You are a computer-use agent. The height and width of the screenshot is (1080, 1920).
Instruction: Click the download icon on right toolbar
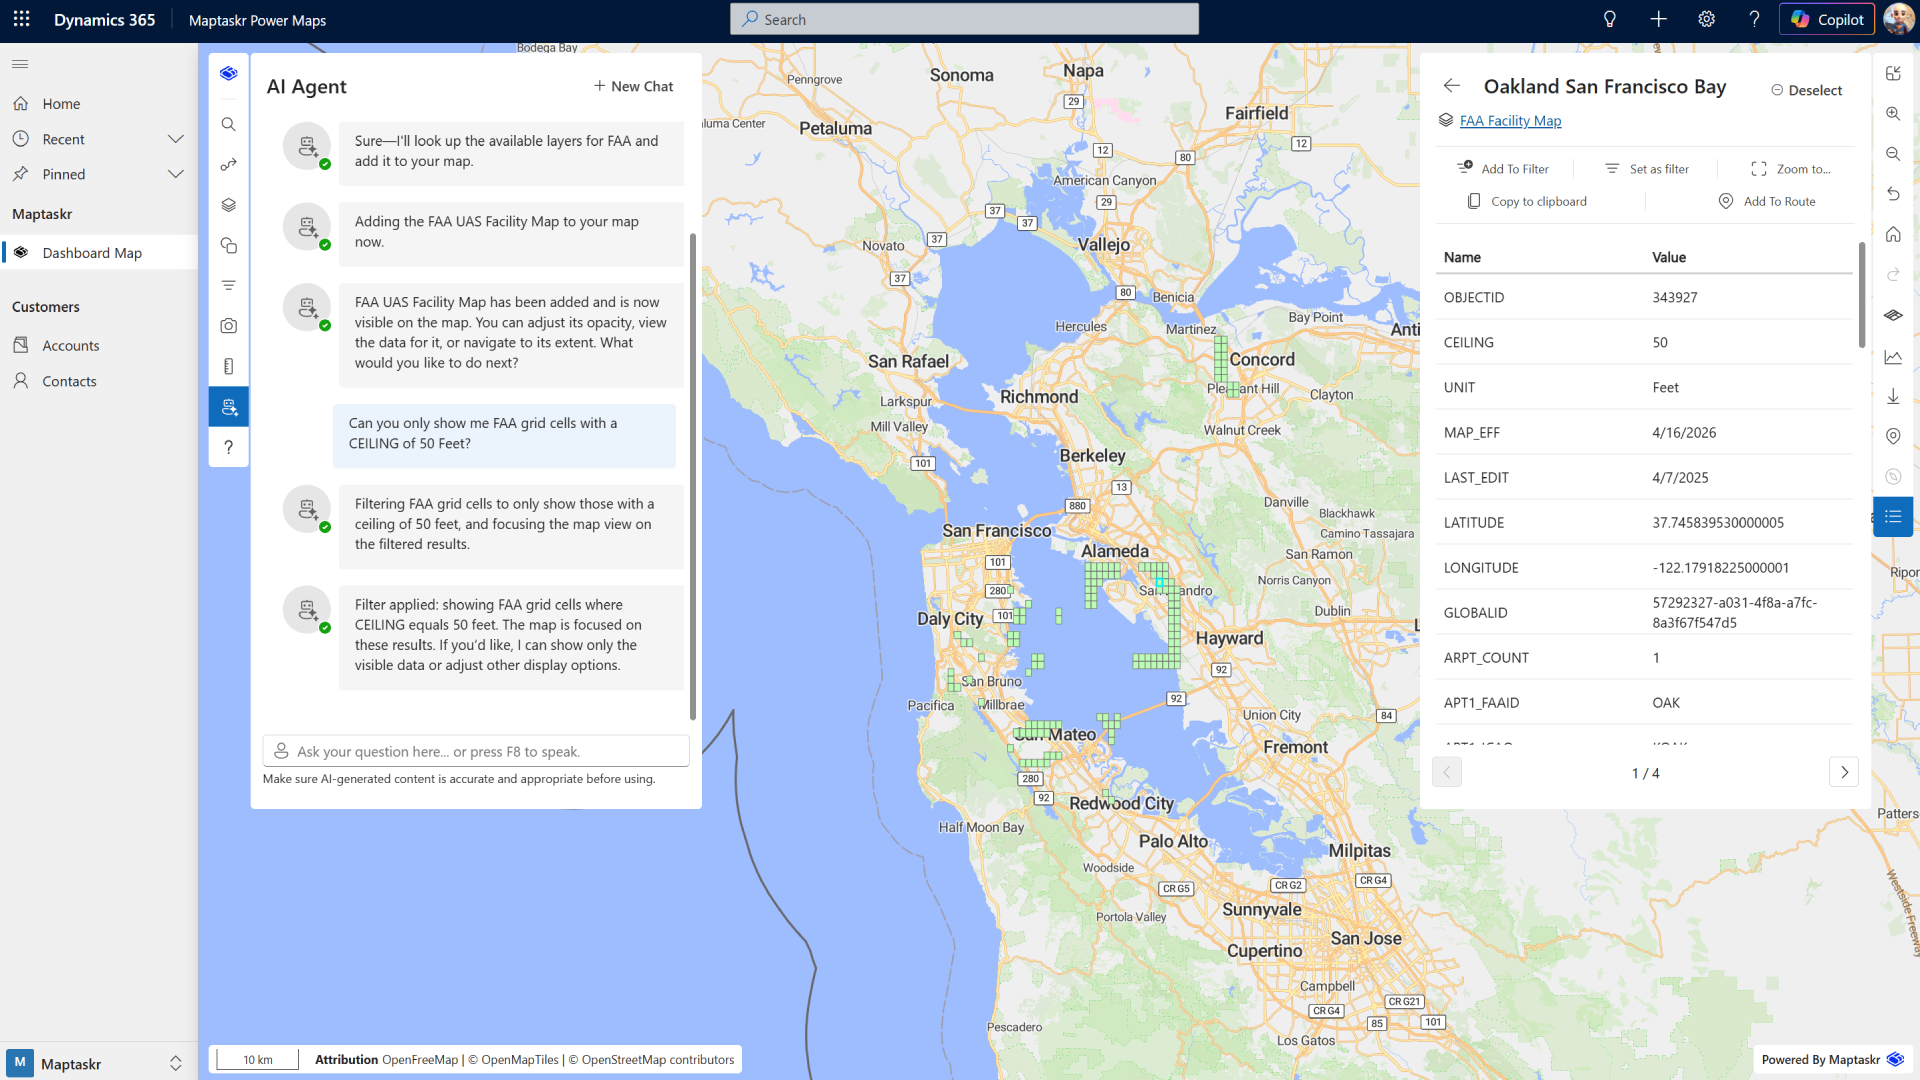[1893, 397]
